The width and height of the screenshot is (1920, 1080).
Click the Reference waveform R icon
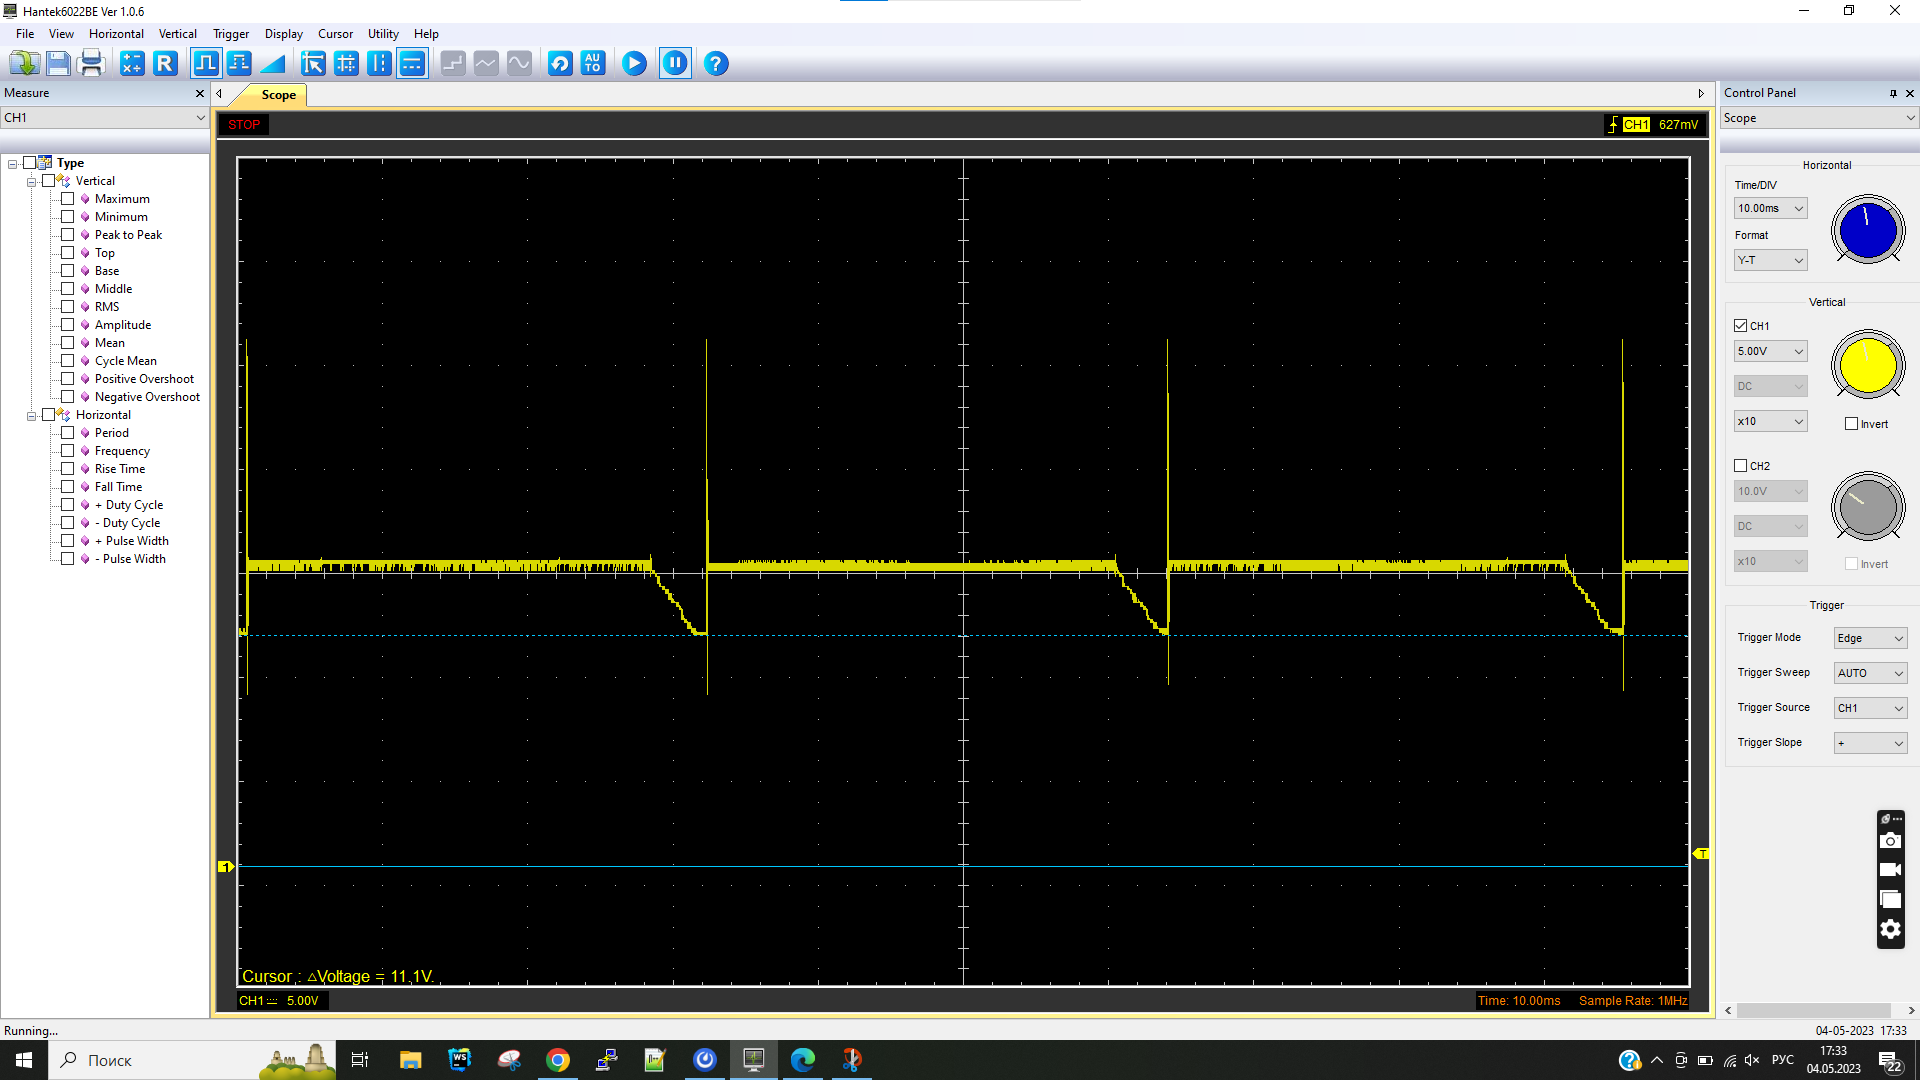165,64
